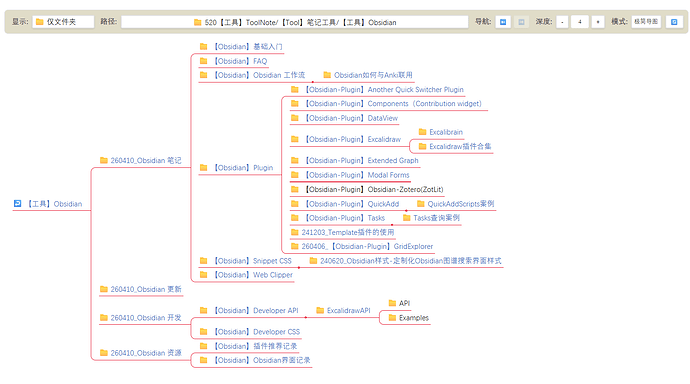Screen dimensions: 690x384
Task: Click the 路径 path field 520【工具】ToolNote
Action: 295,22
